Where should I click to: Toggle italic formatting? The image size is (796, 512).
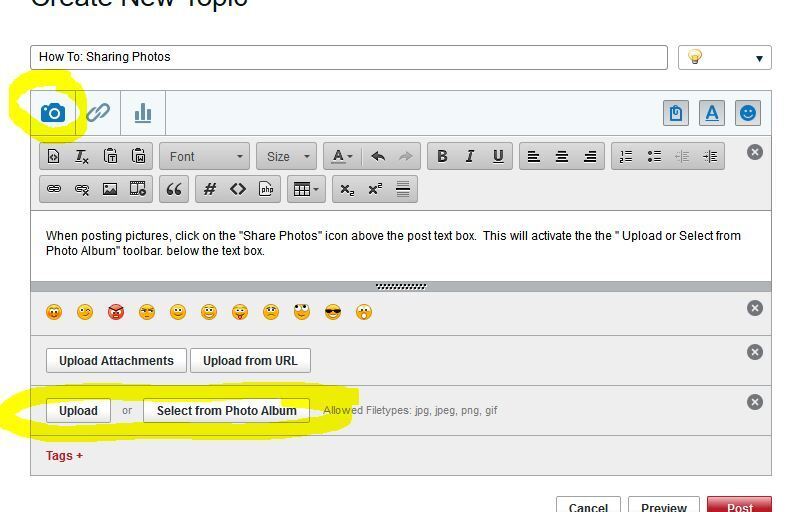pyautogui.click(x=469, y=156)
